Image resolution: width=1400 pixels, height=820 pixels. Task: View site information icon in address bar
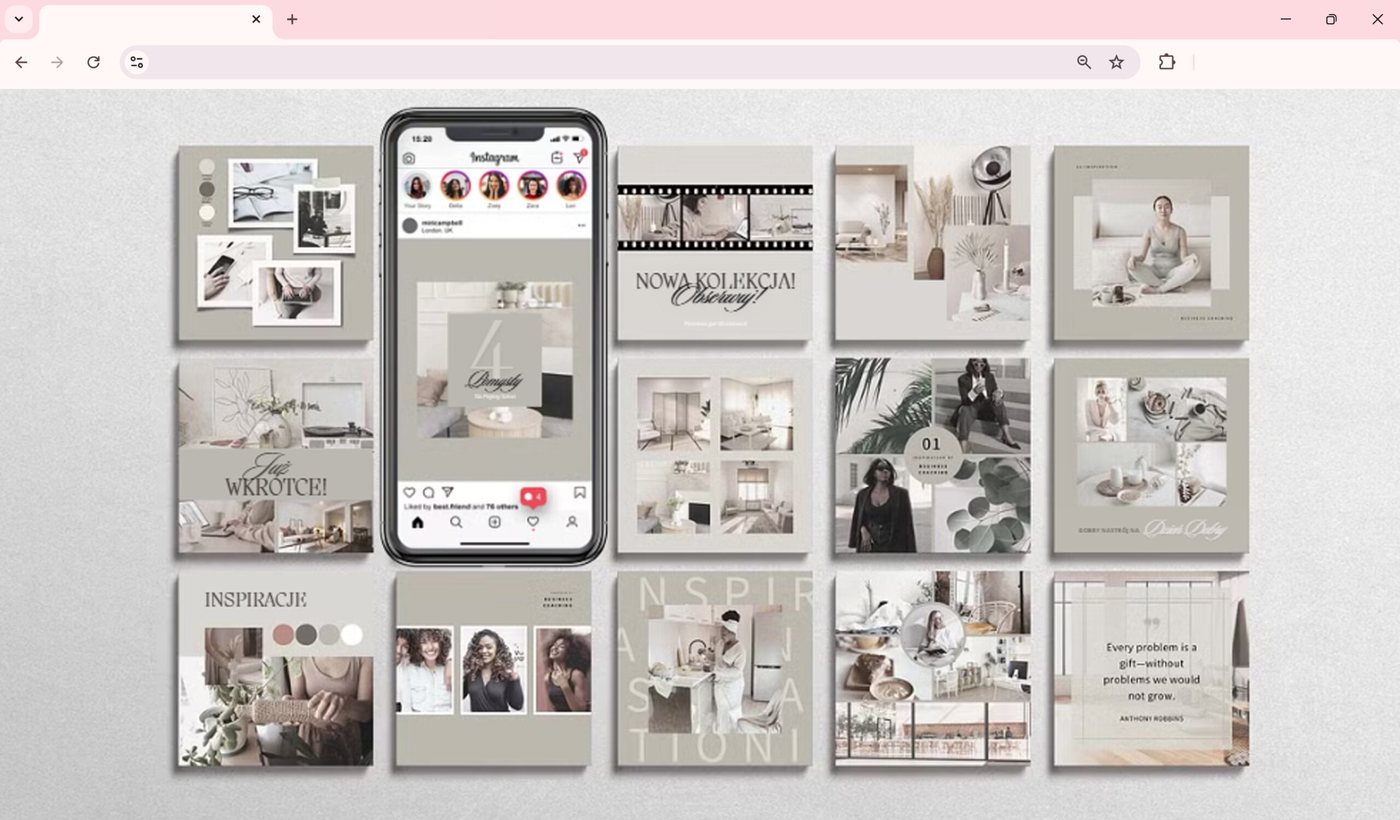(x=137, y=62)
